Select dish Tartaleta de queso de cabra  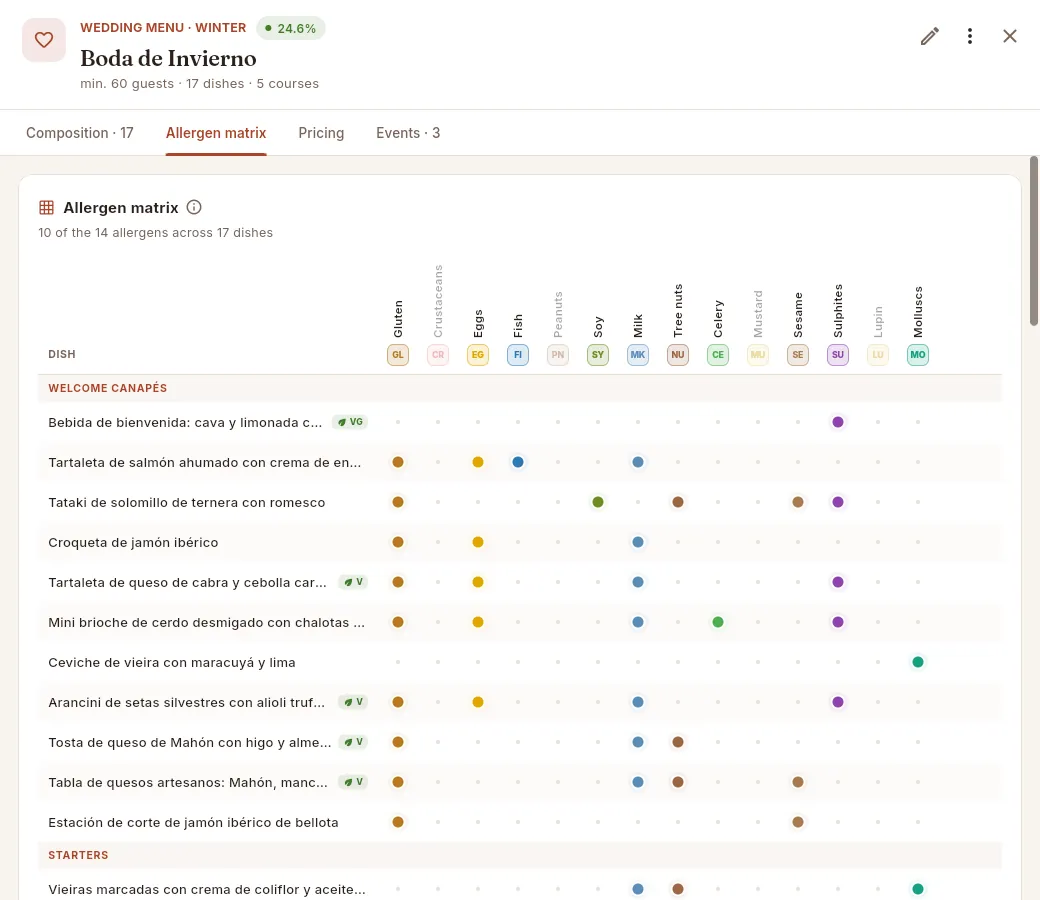[x=188, y=582]
